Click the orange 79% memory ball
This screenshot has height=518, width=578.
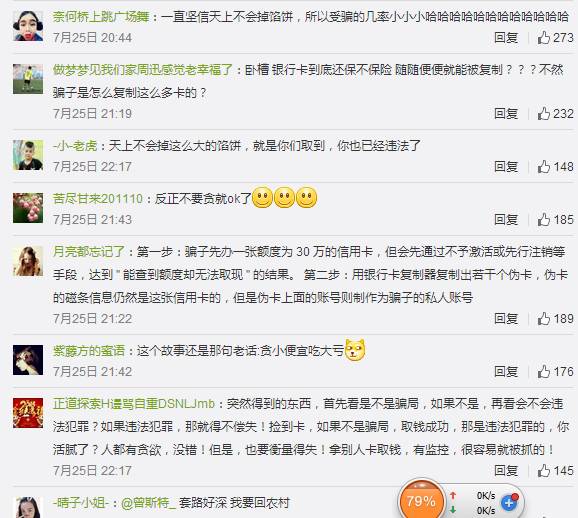click(x=421, y=501)
